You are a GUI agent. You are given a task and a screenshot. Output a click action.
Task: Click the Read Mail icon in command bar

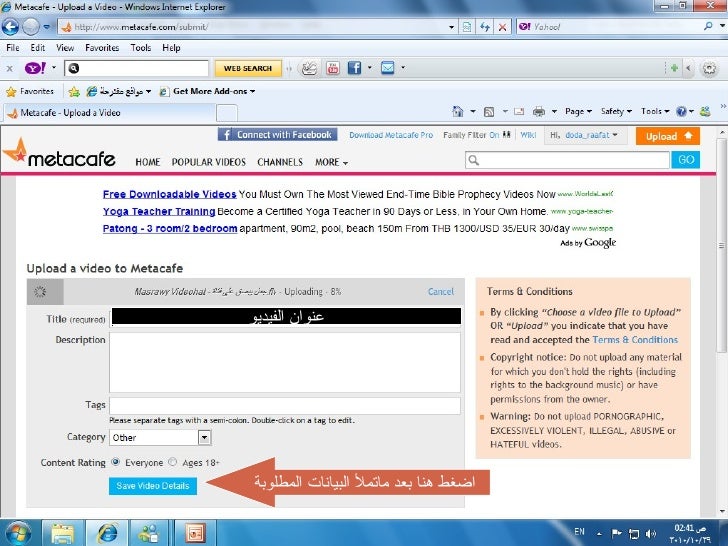(x=519, y=111)
